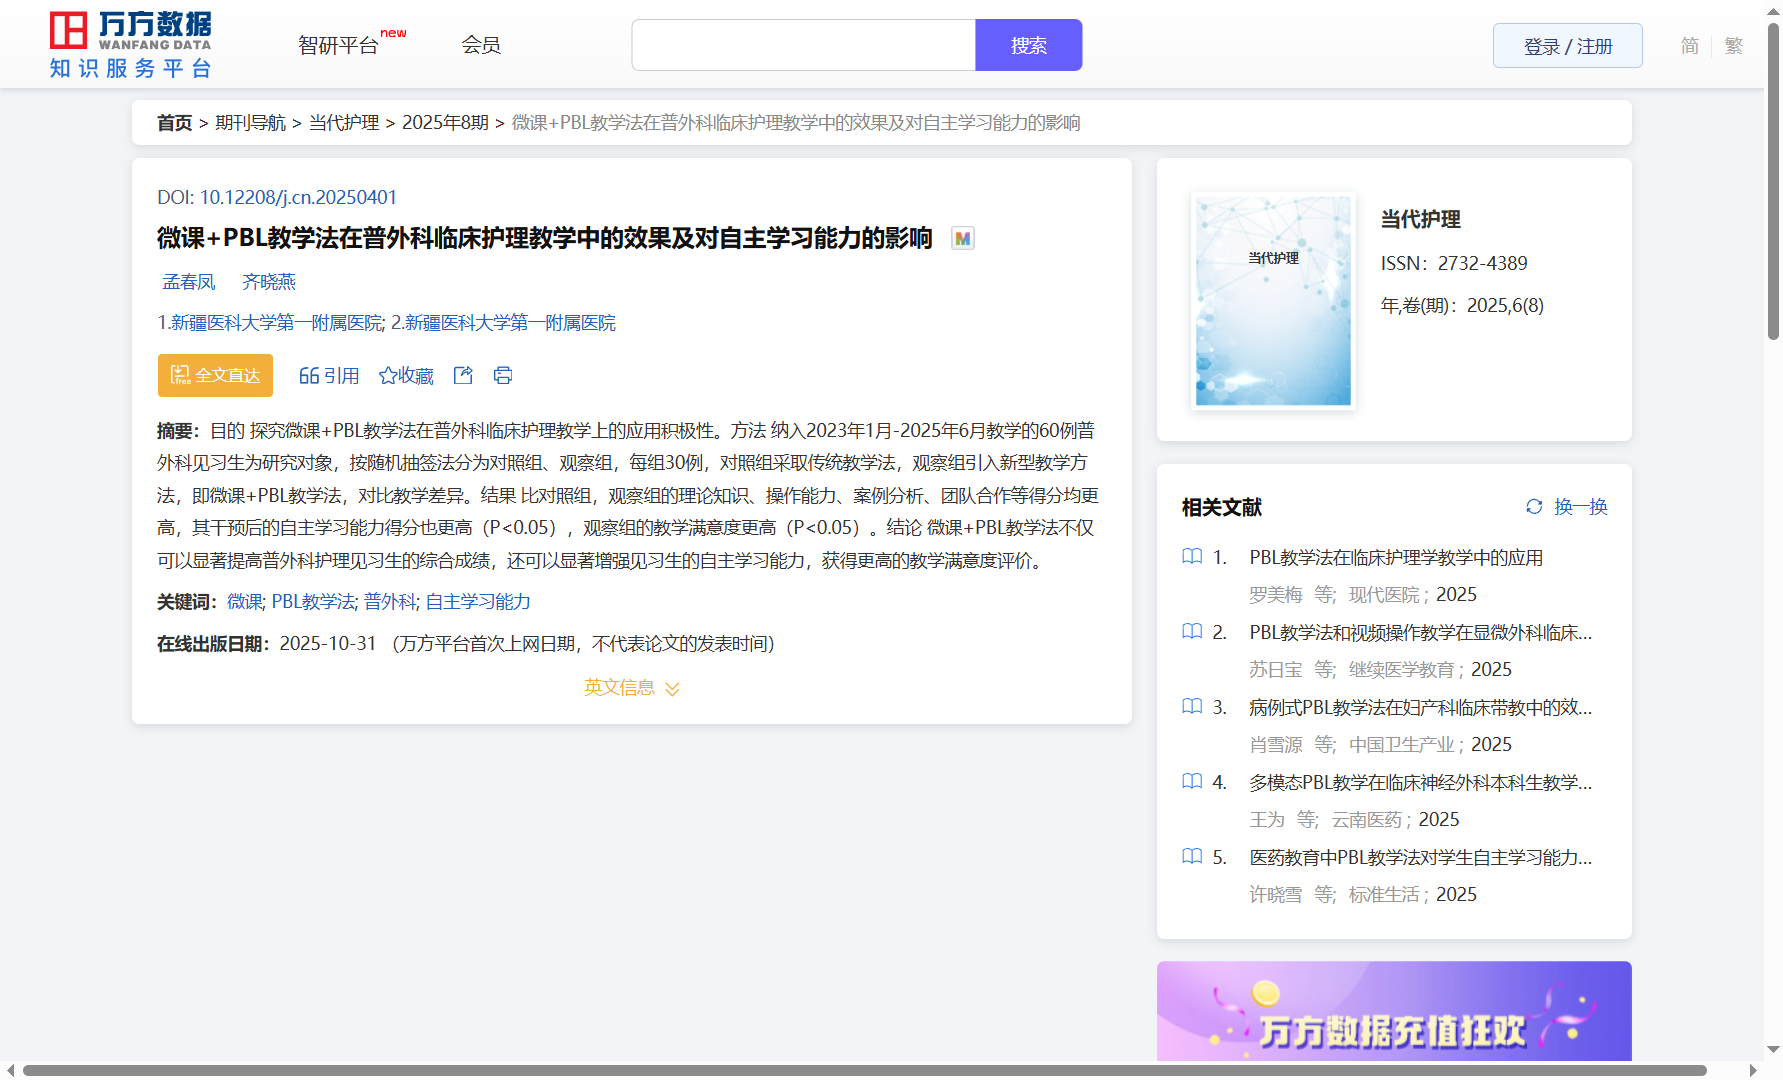Image resolution: width=1783 pixels, height=1080 pixels.
Task: Click the 当代护理 journal cover thumbnail
Action: pyautogui.click(x=1273, y=301)
